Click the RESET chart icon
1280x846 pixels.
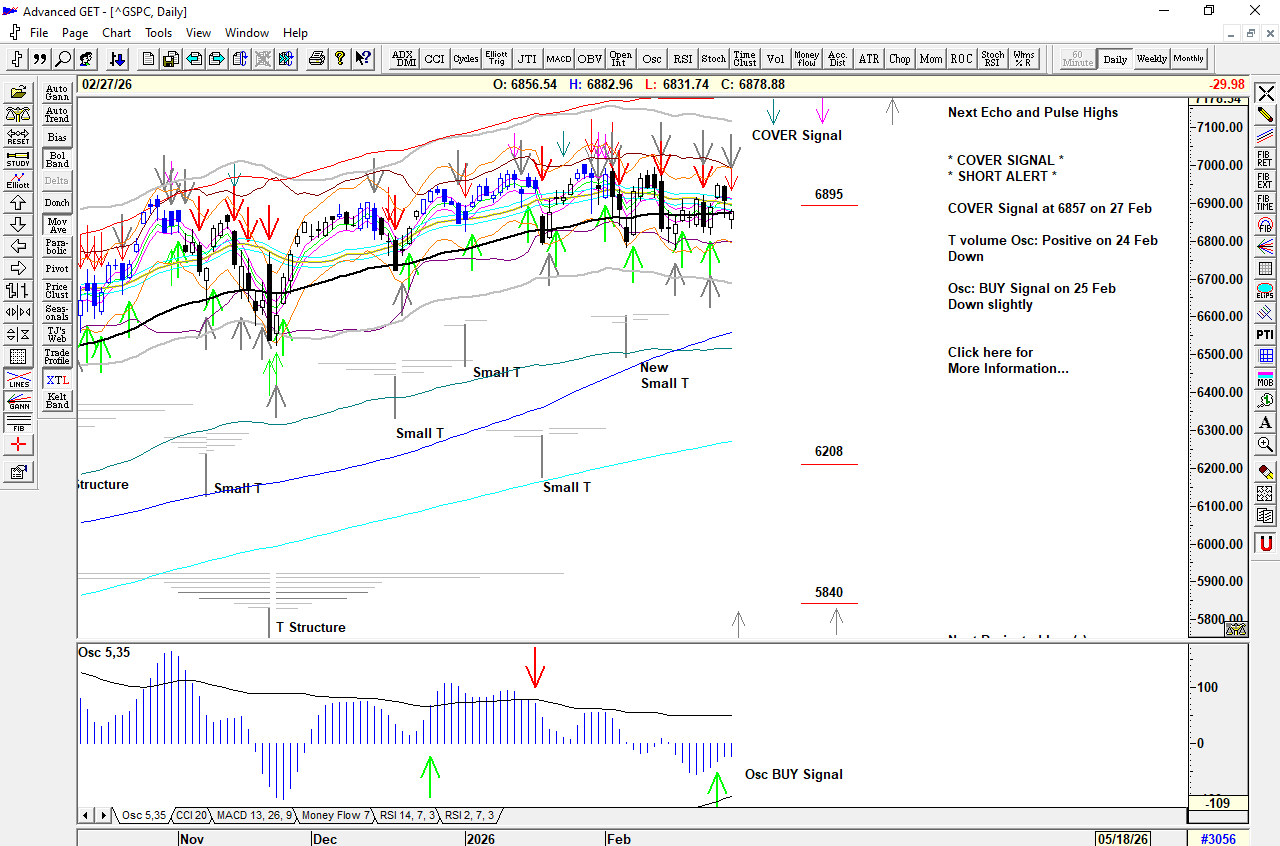[18, 137]
